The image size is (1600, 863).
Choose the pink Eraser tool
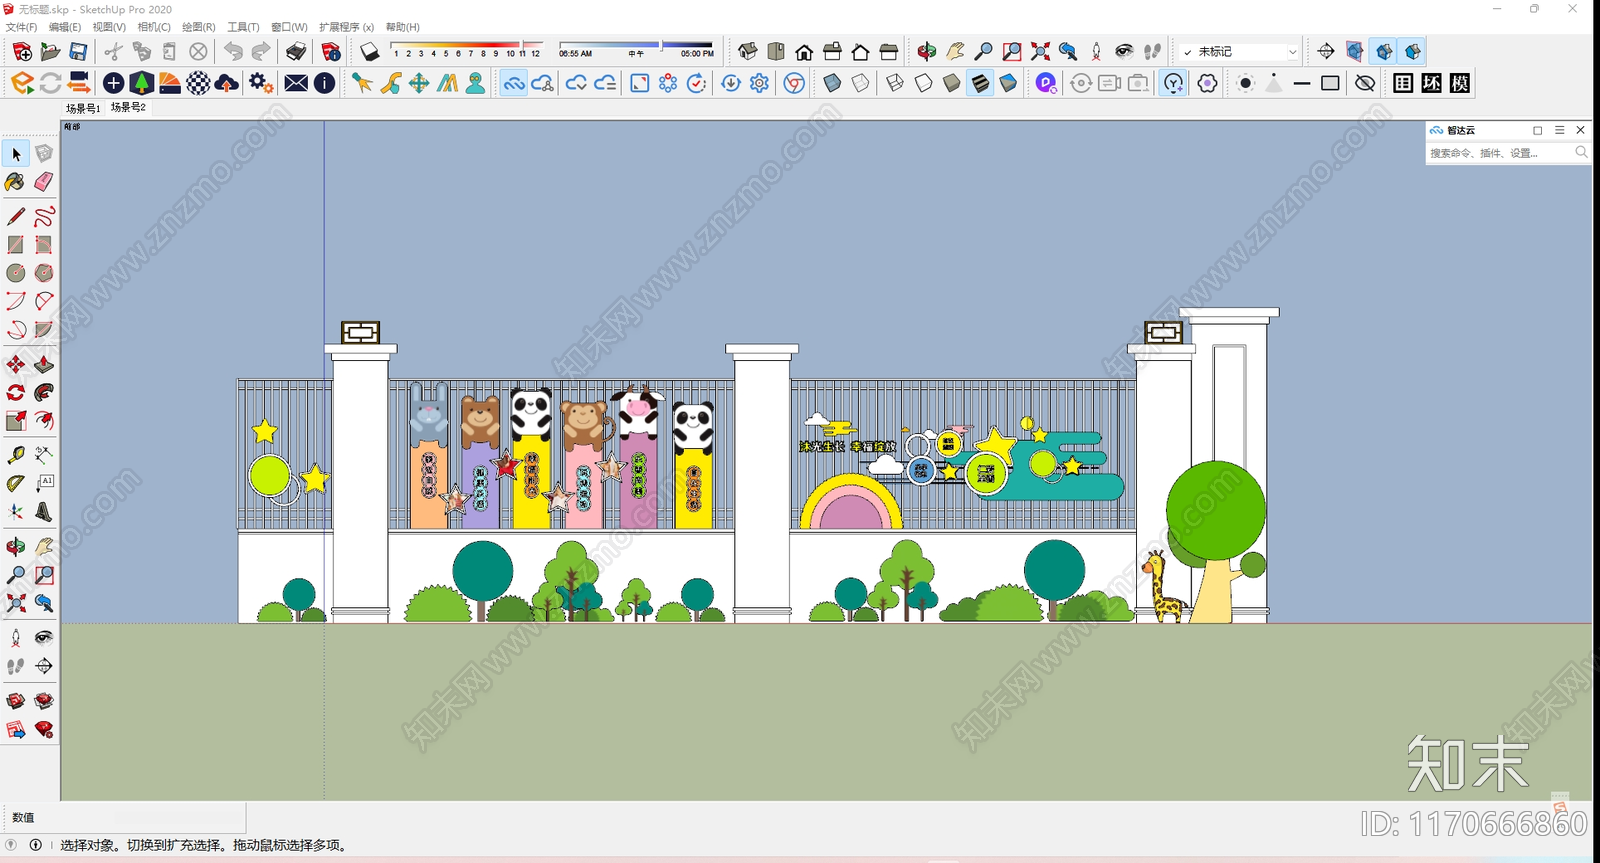click(x=44, y=182)
